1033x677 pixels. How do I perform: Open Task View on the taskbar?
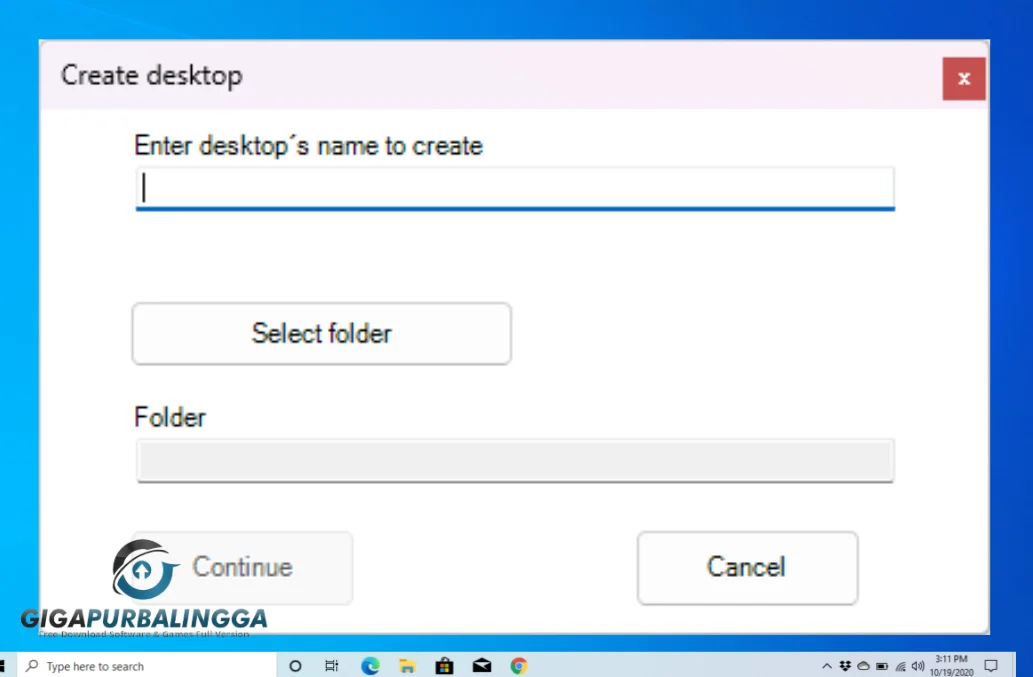tap(332, 666)
